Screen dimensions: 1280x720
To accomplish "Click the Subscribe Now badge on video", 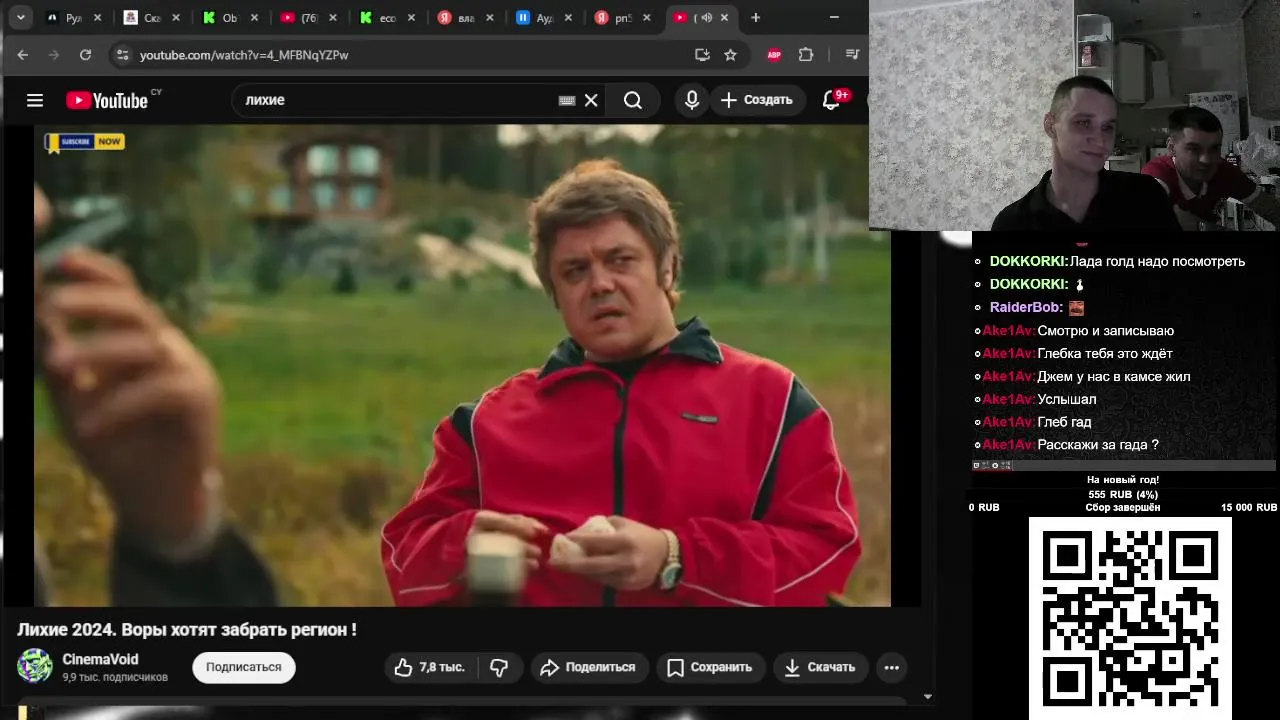I will pos(85,142).
